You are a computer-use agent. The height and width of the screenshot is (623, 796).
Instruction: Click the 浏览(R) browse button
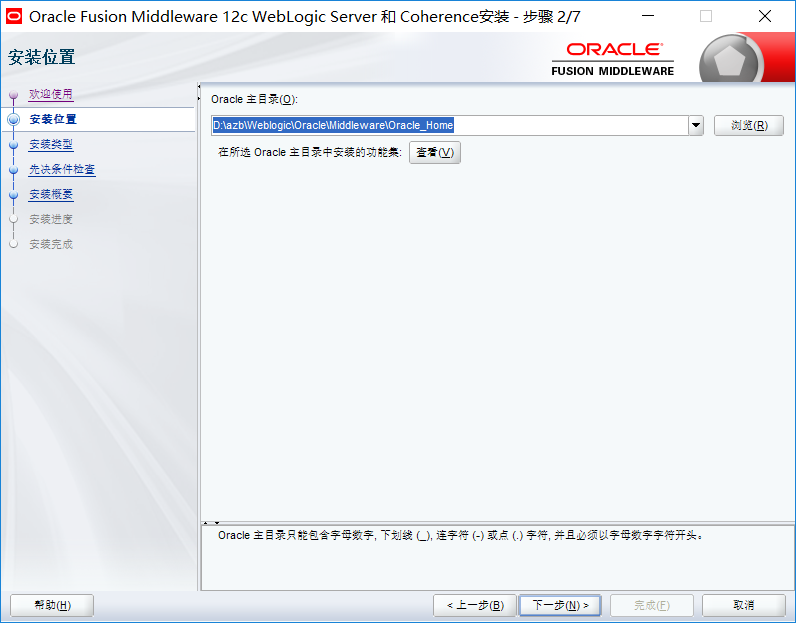(x=749, y=125)
